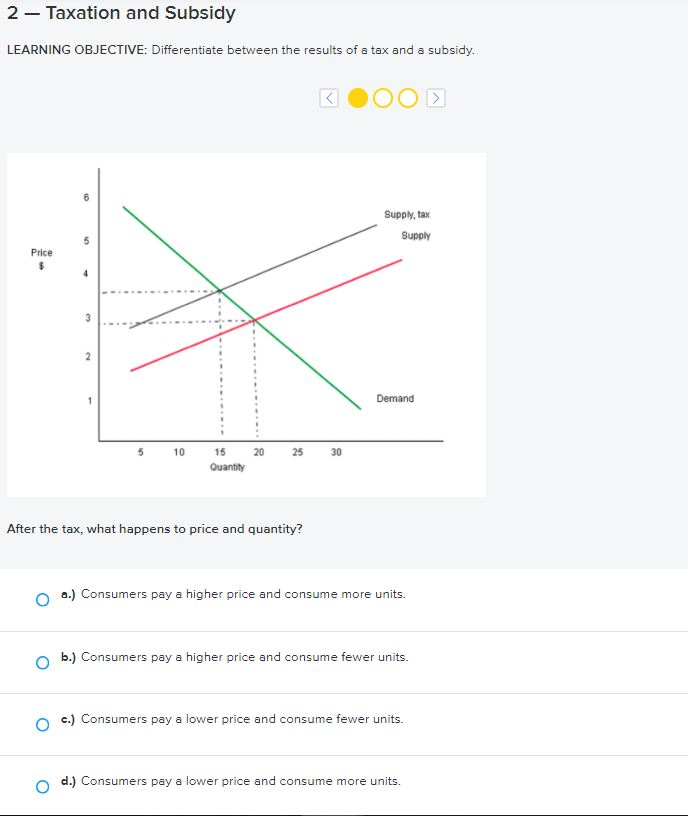The image size is (688, 816).
Task: Click the 'Supply, tax' curve label
Action: tap(407, 214)
